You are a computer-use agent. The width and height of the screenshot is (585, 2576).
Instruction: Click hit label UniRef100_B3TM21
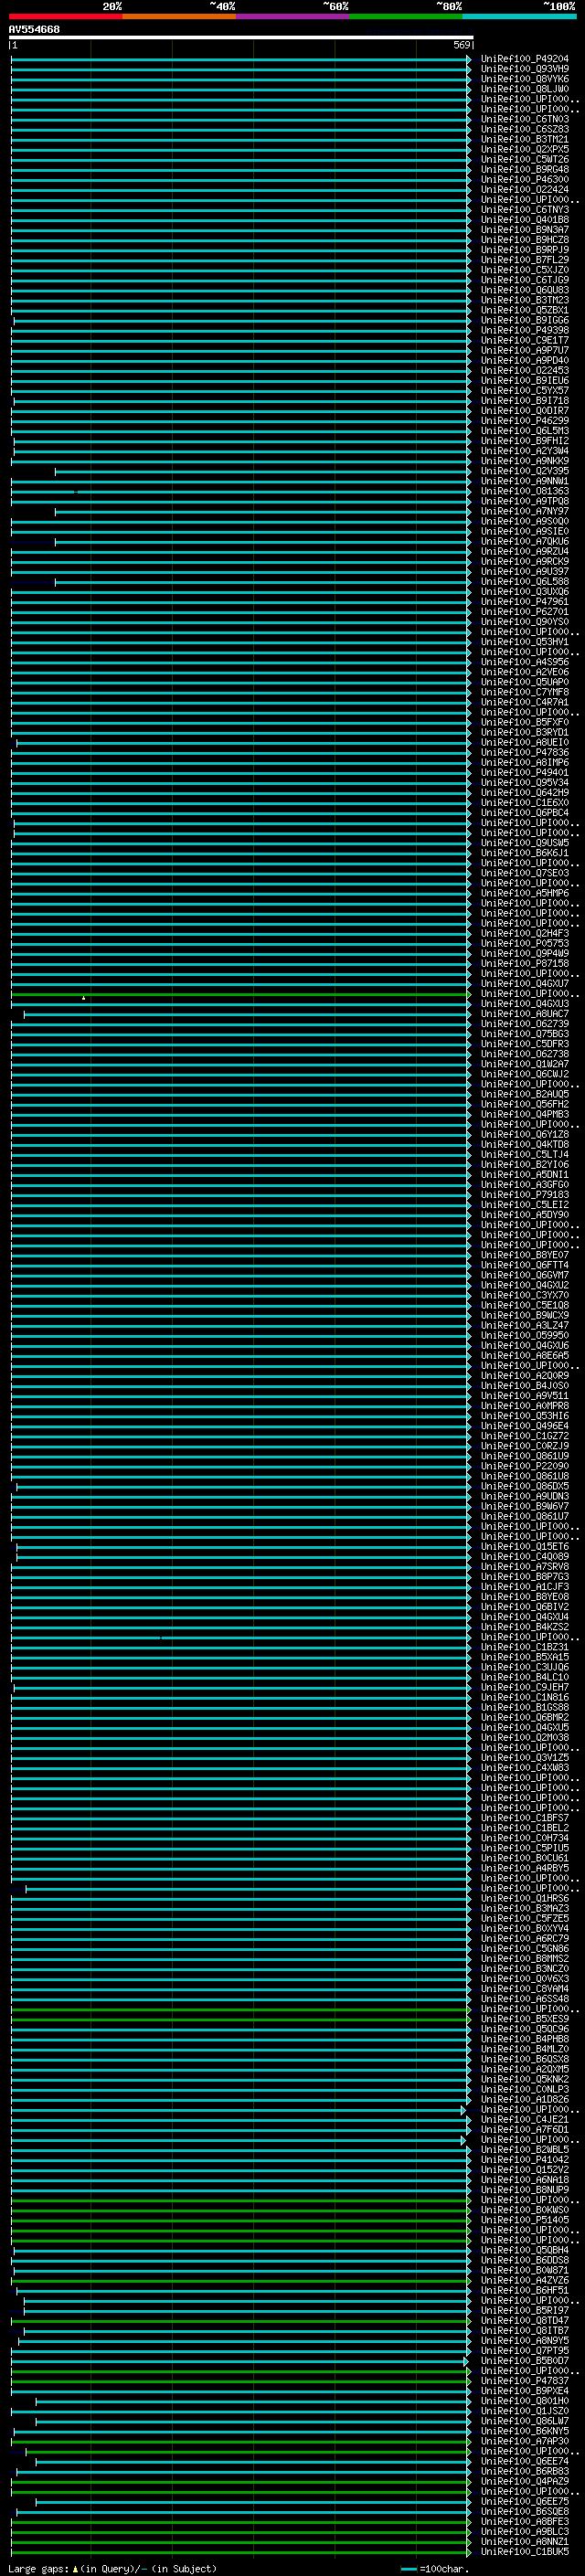click(524, 139)
